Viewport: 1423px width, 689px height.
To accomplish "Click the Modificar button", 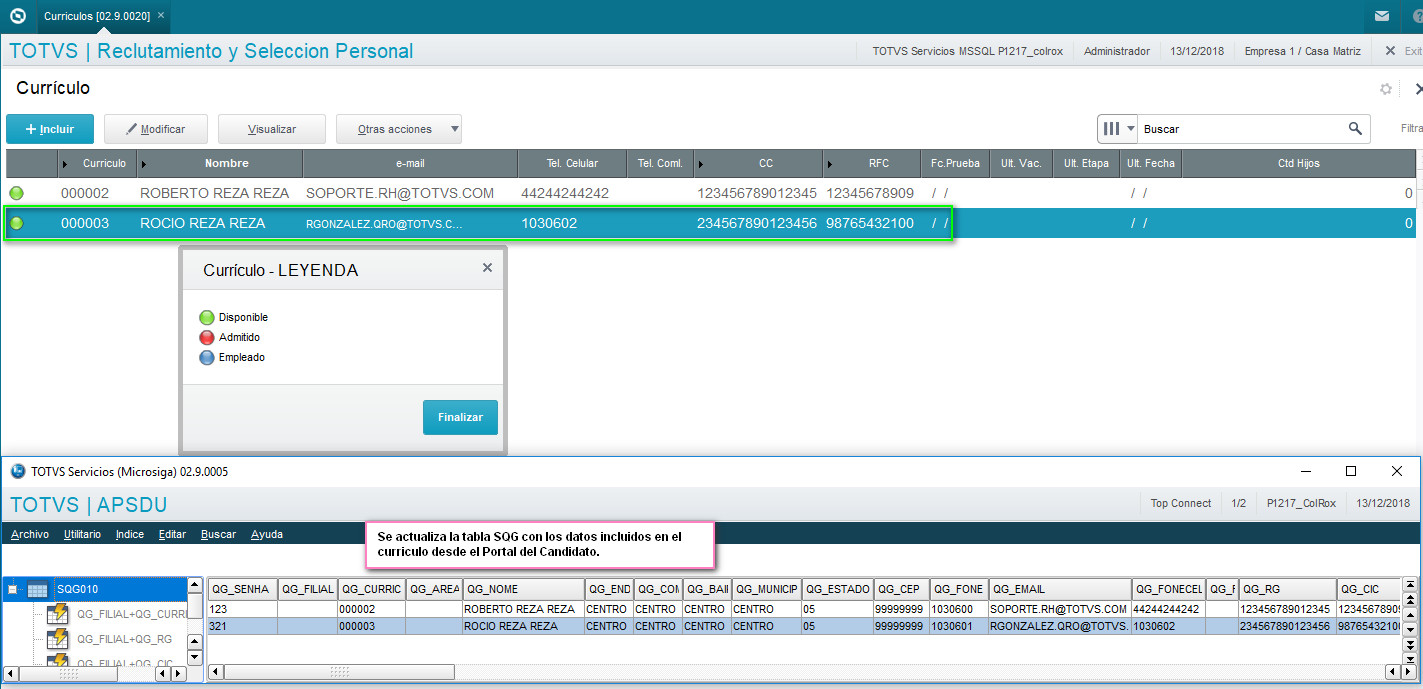I will (x=158, y=129).
